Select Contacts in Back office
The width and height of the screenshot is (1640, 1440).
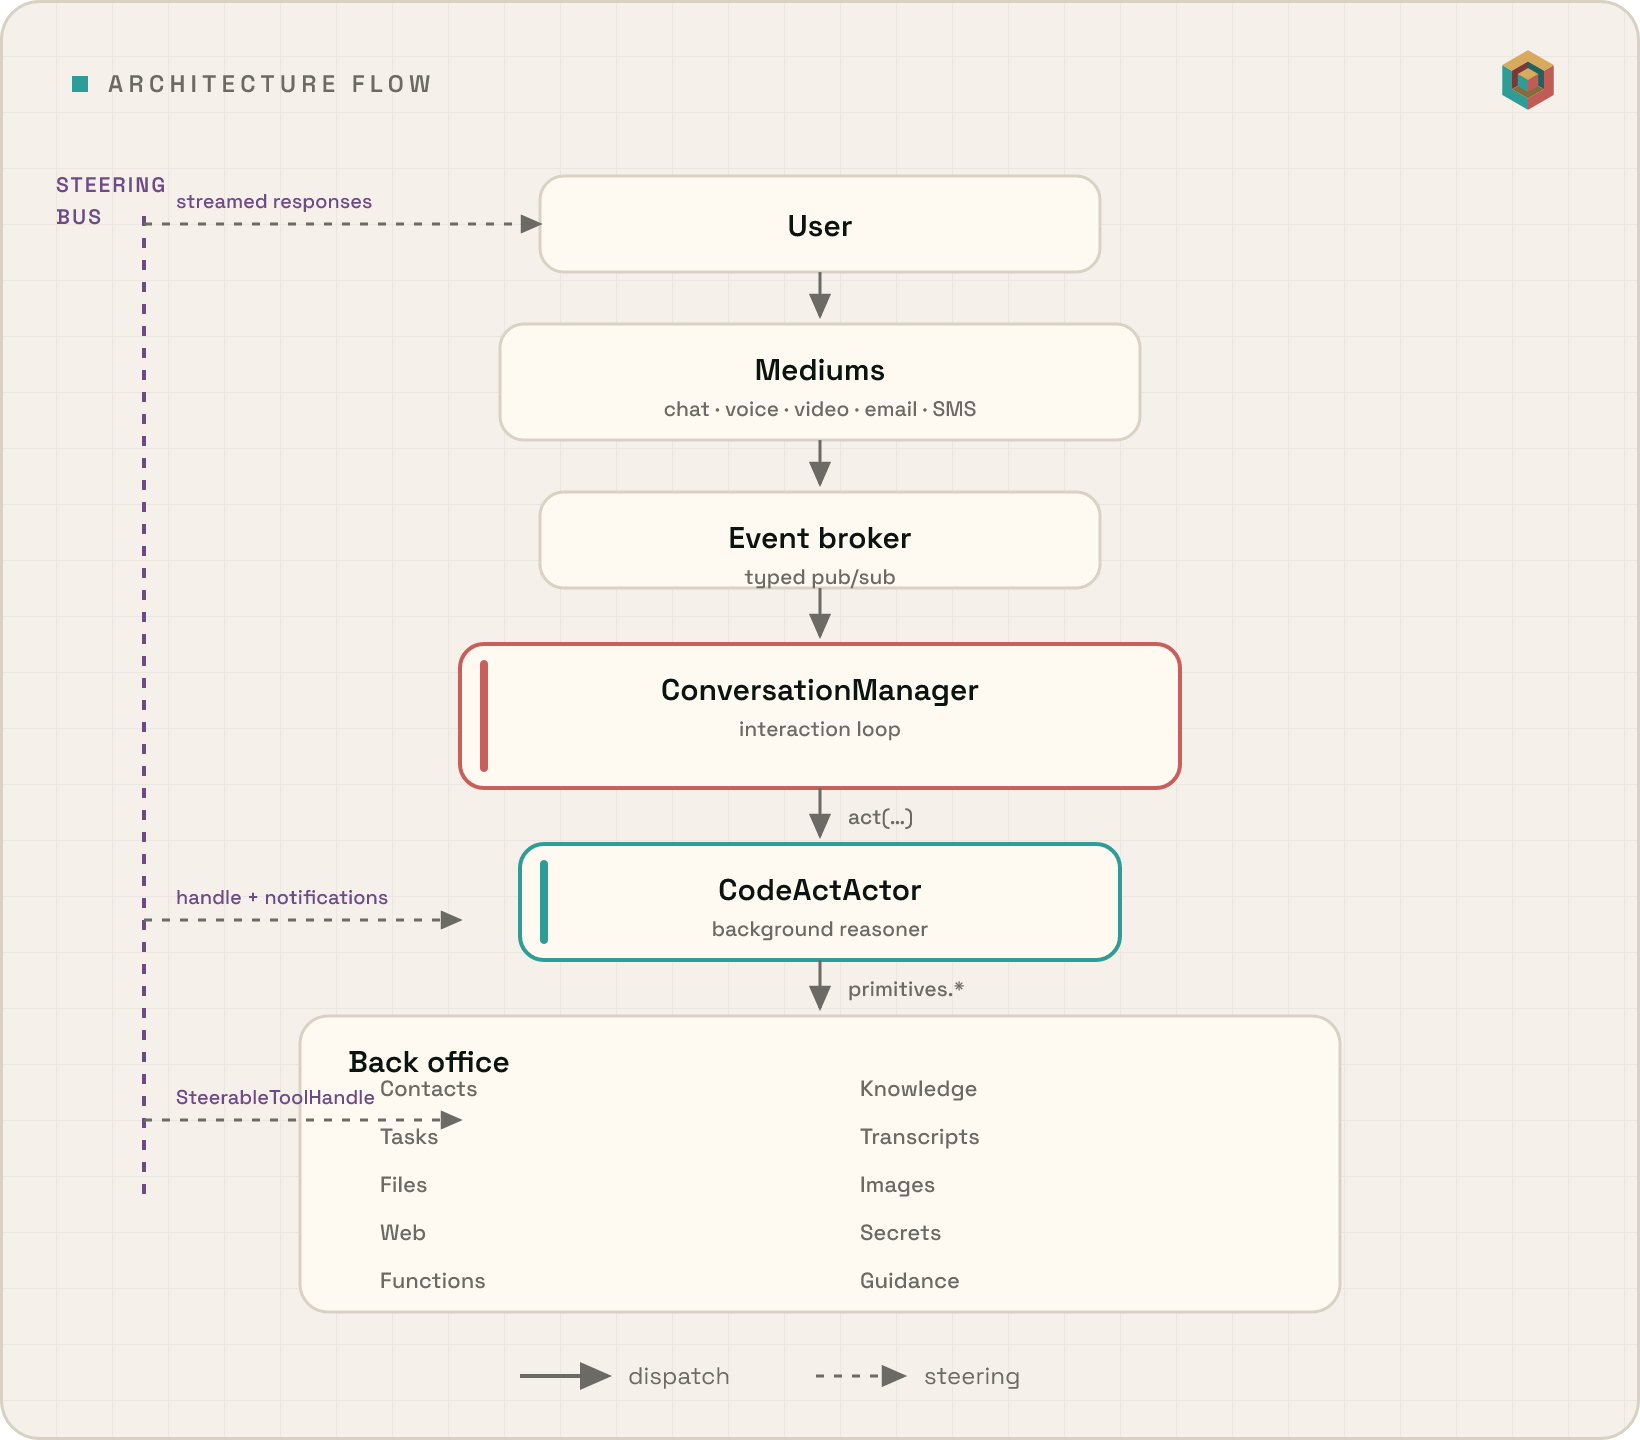(428, 1089)
